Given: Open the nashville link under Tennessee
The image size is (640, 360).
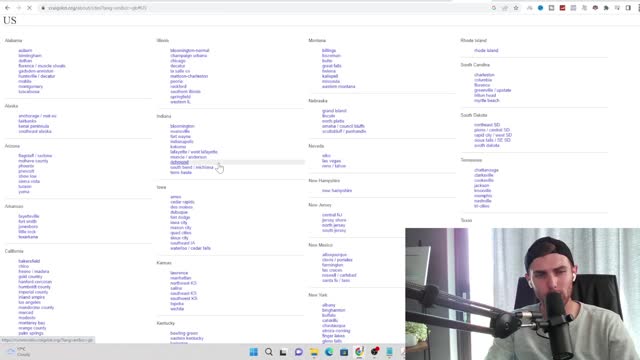Looking at the screenshot, I should [483, 201].
